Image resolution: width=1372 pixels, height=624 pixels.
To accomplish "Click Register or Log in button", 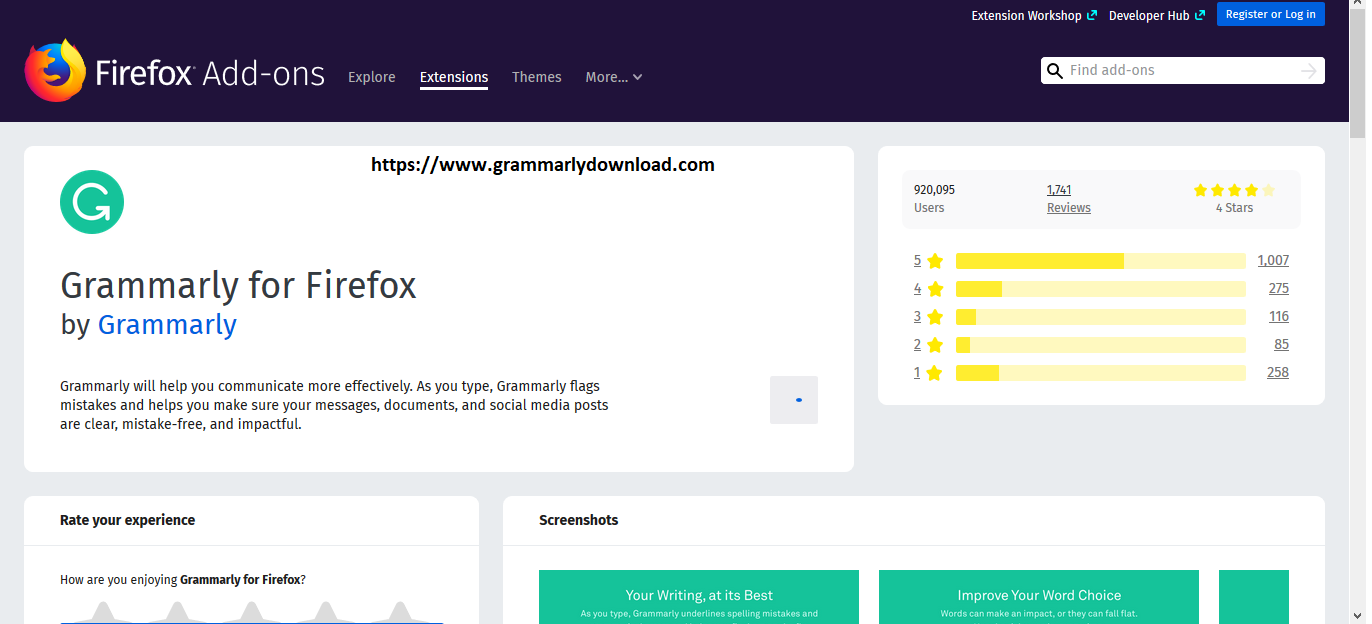I will pos(1271,14).
